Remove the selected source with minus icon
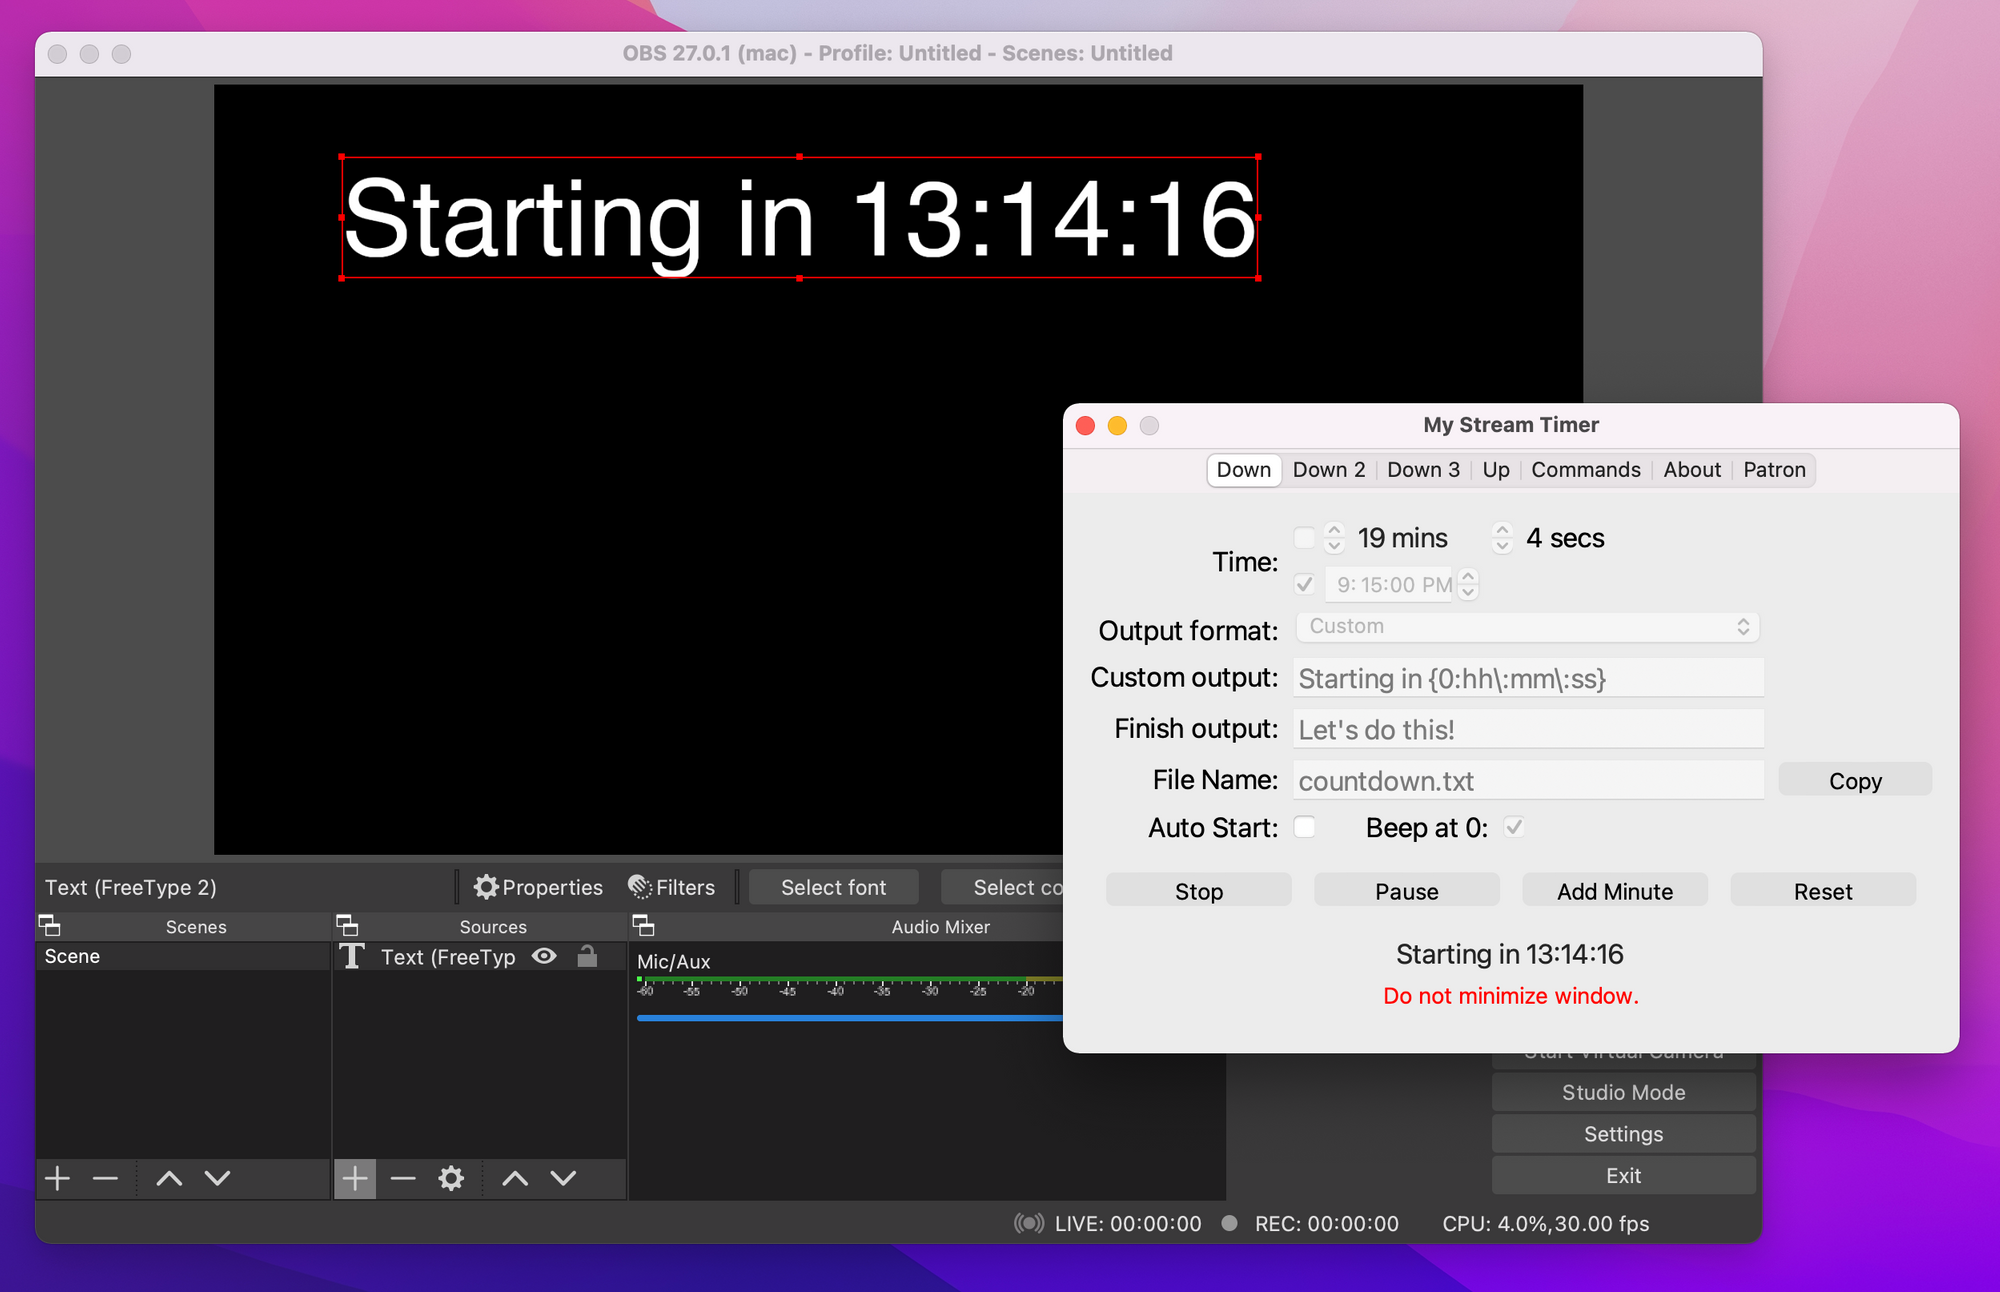 pos(403,1179)
